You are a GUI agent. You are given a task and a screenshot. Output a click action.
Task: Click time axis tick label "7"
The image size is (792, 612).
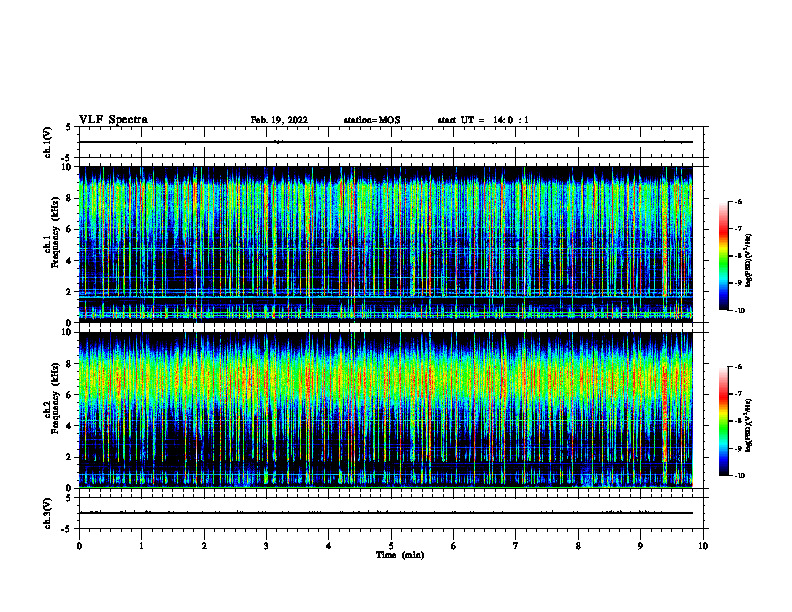point(516,546)
